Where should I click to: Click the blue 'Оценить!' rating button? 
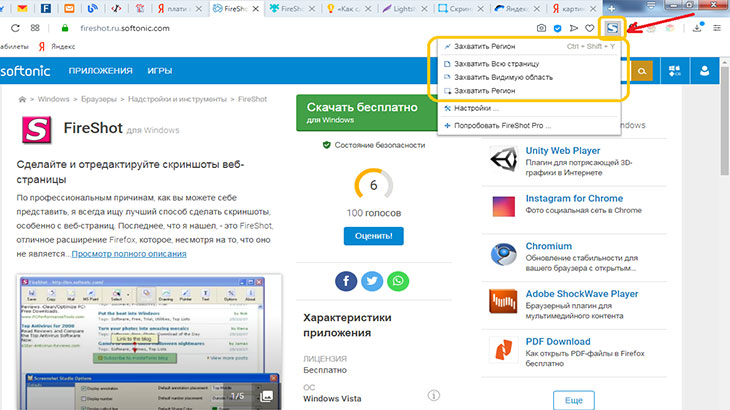(373, 236)
